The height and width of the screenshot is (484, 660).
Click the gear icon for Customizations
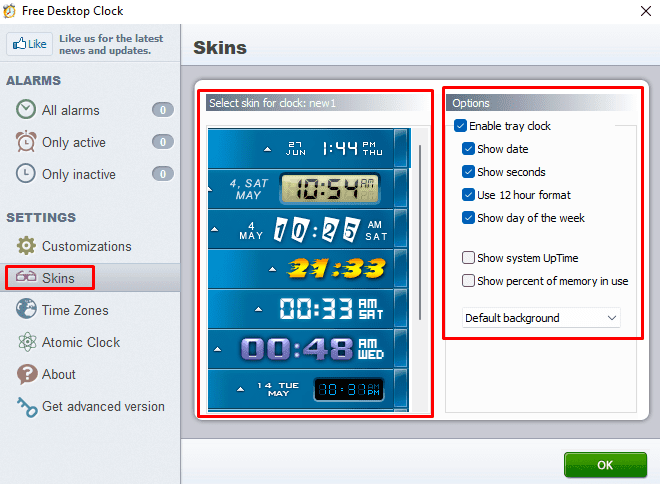26,245
